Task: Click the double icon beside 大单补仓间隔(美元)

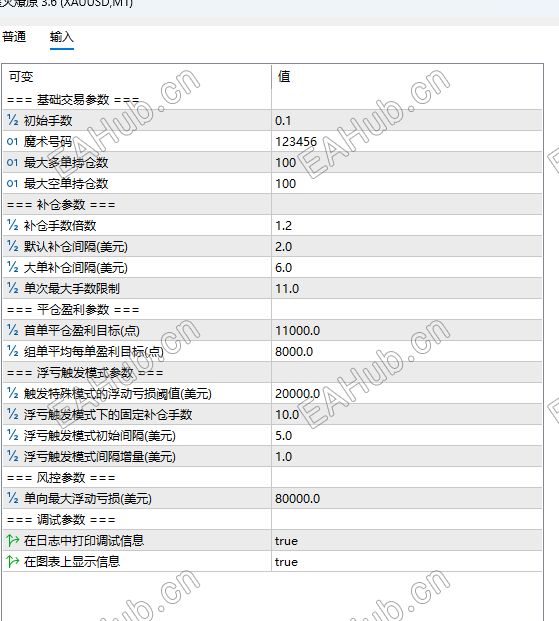Action: [x=13, y=267]
